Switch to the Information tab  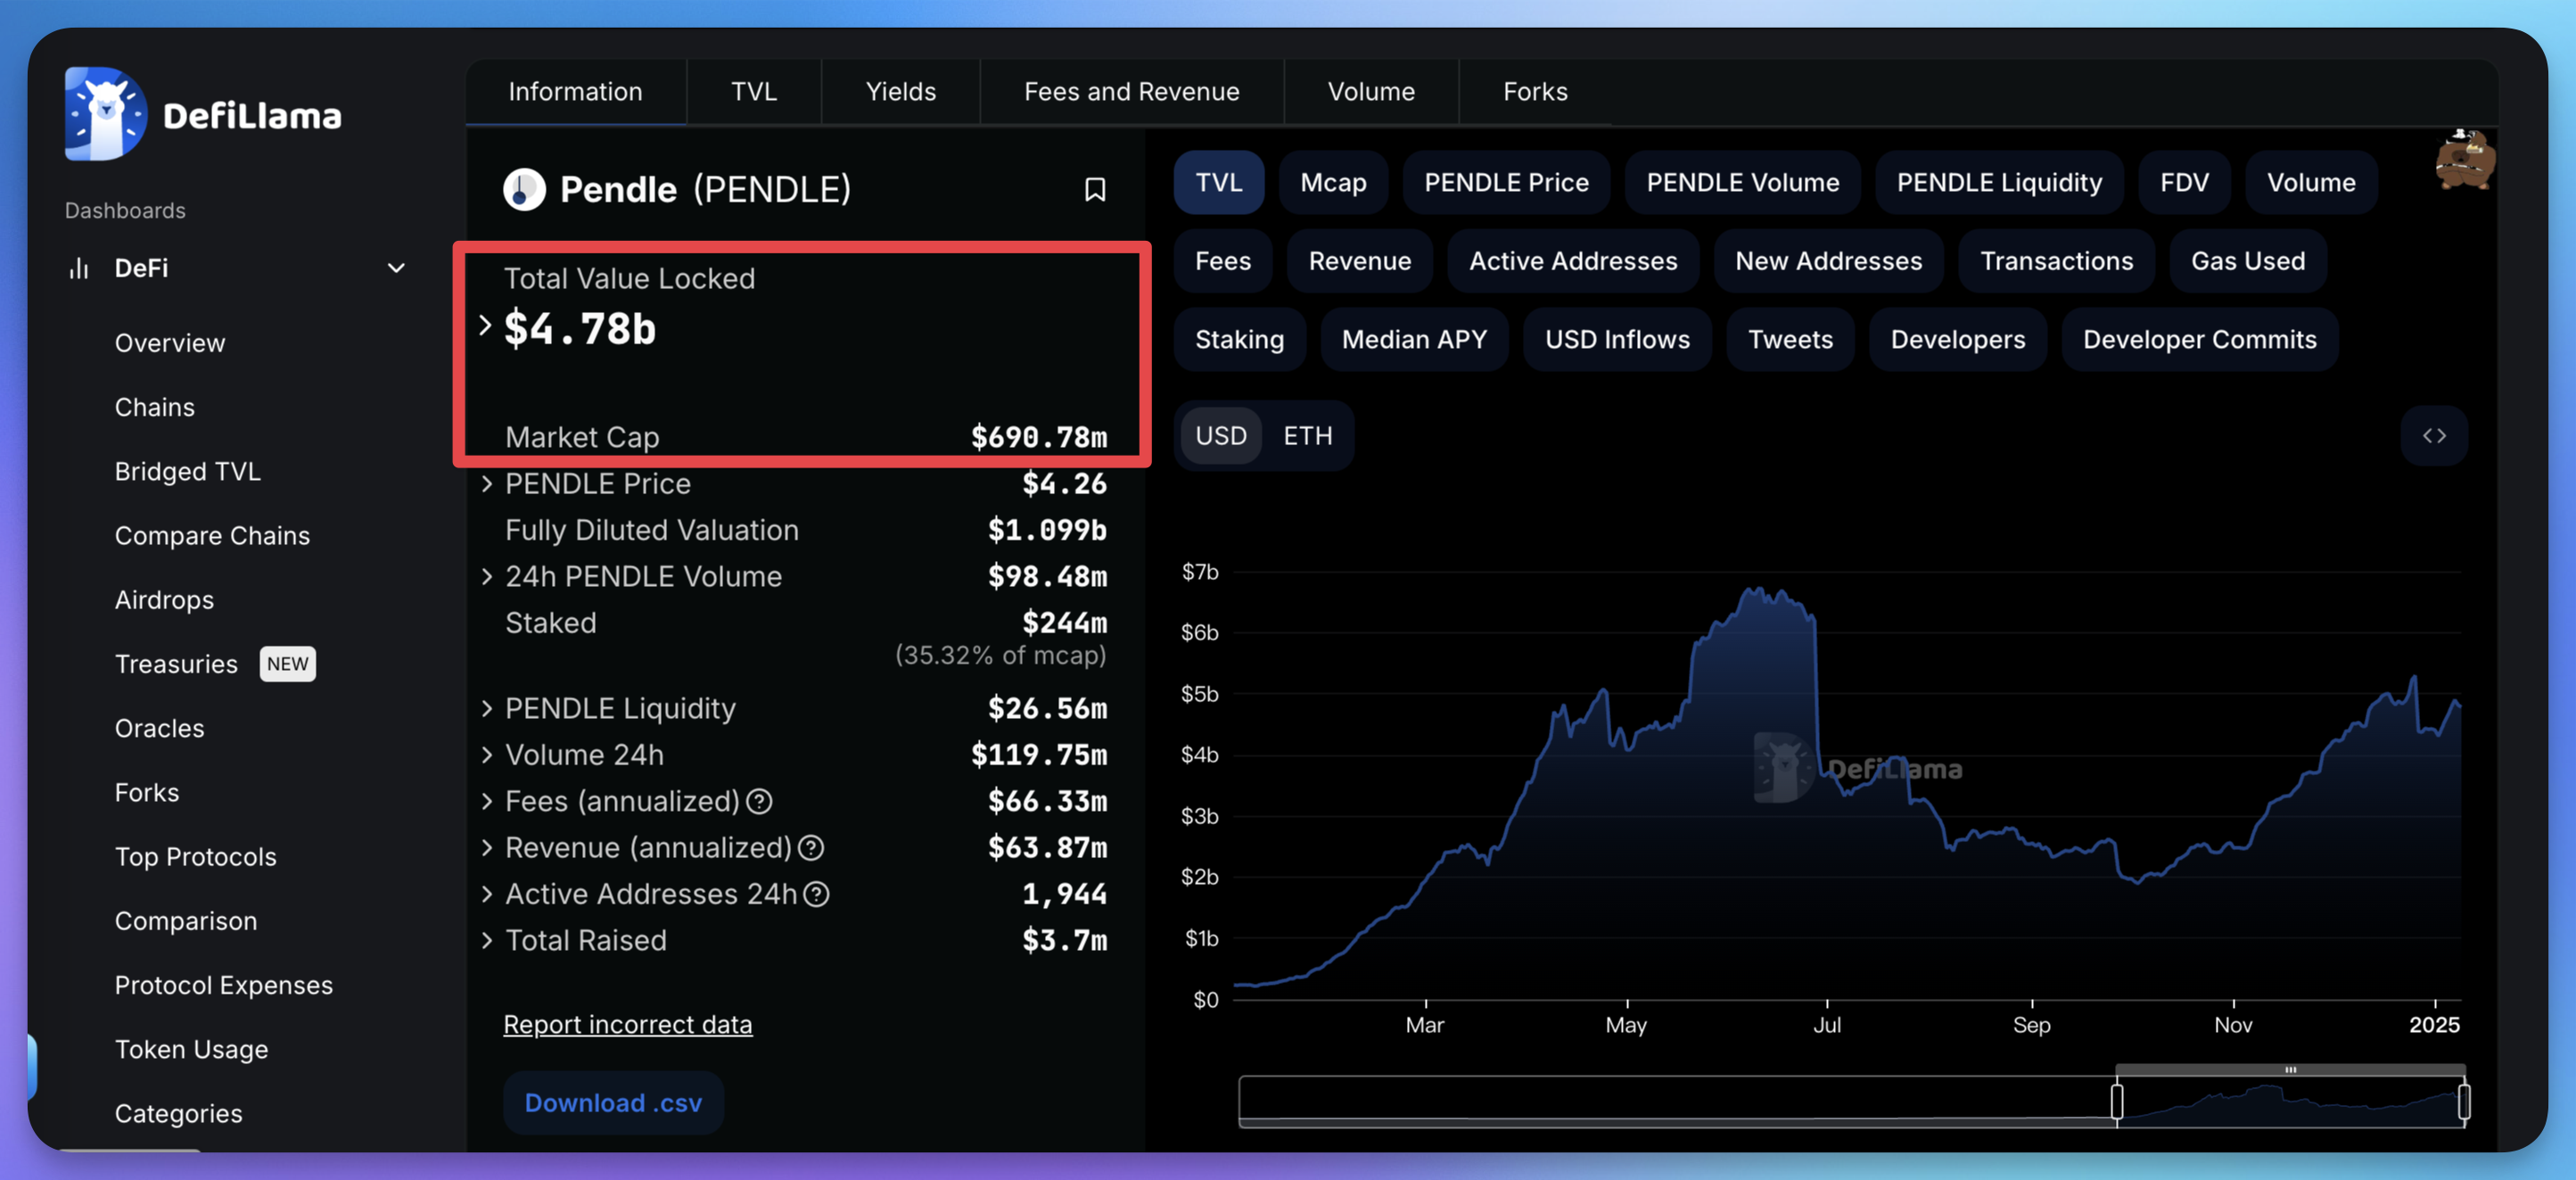click(x=575, y=92)
